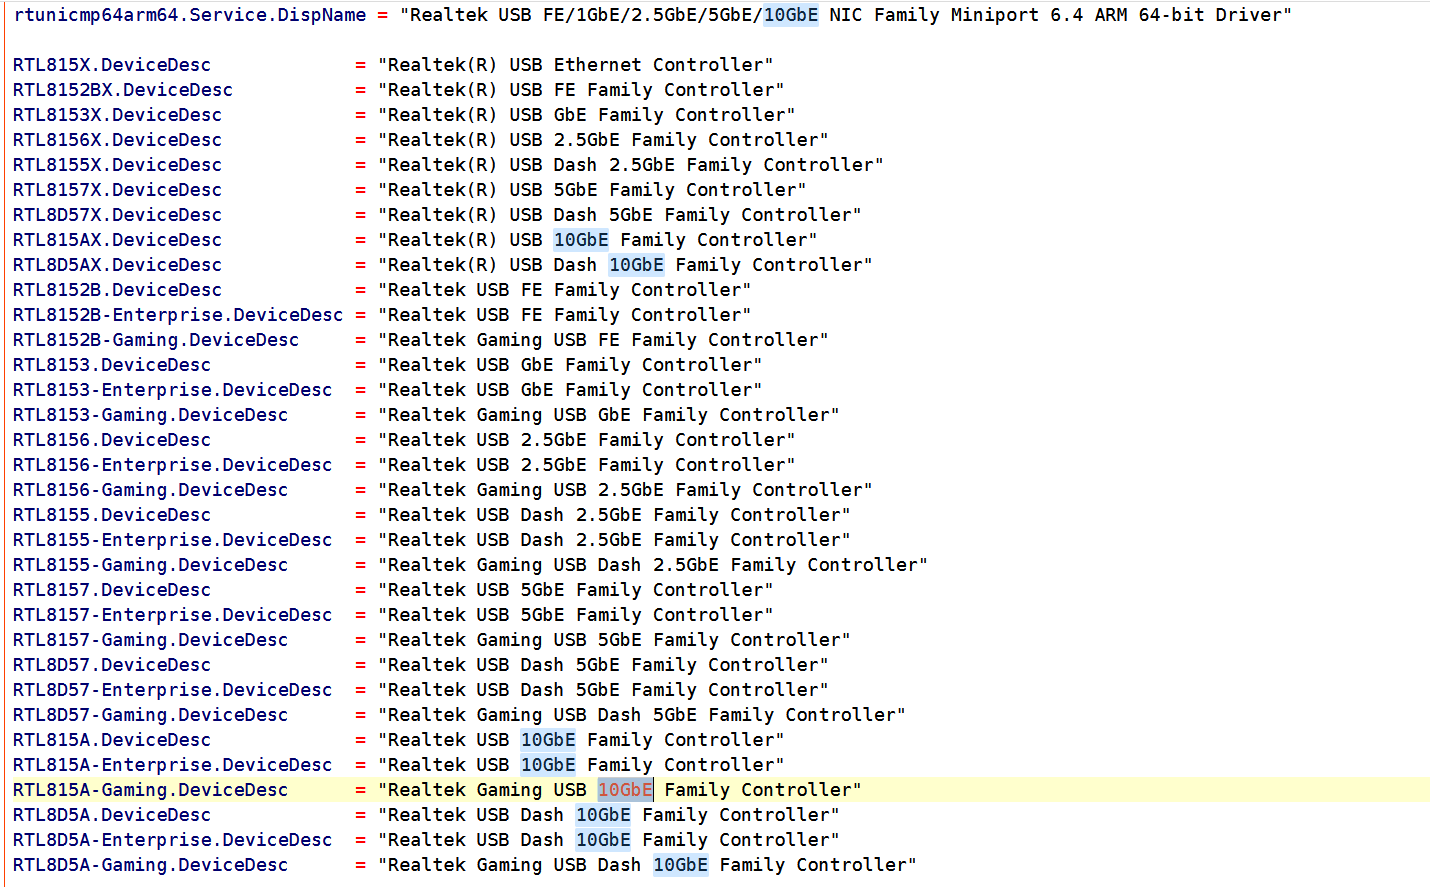Viewport: 1430px width, 887px height.
Task: Click the RTL8153-Enterprise.DeviceDesc key
Action: click(x=173, y=390)
